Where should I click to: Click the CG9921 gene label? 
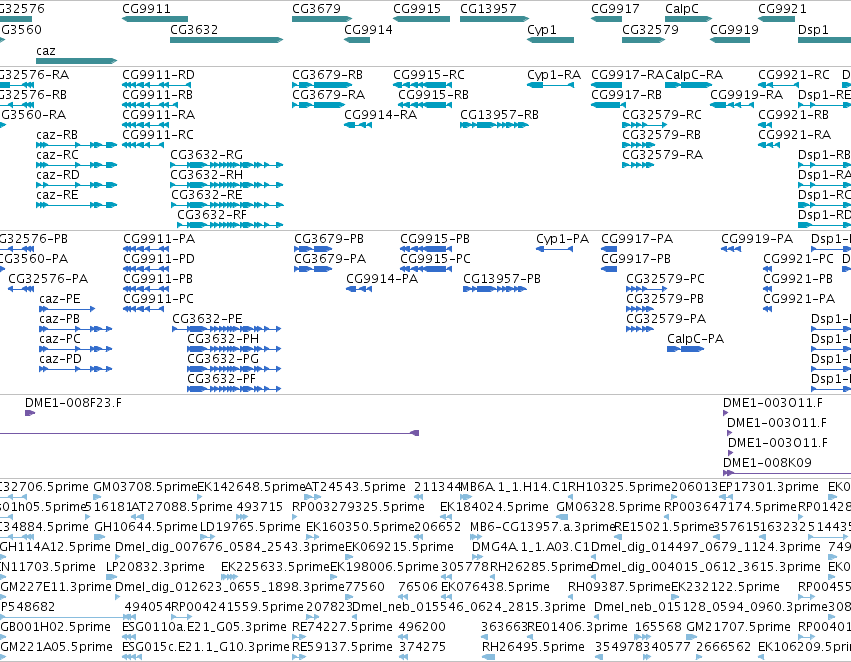click(x=782, y=9)
